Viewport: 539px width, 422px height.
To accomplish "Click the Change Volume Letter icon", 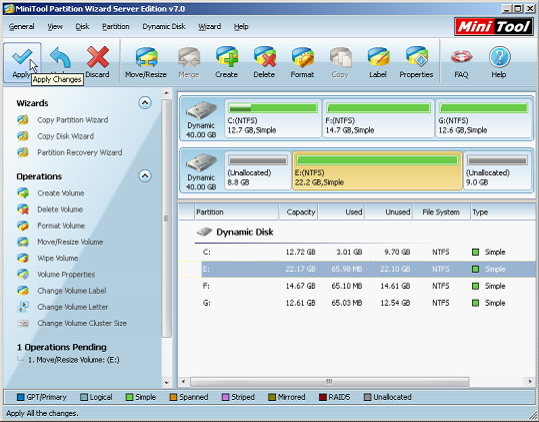I will [23, 307].
